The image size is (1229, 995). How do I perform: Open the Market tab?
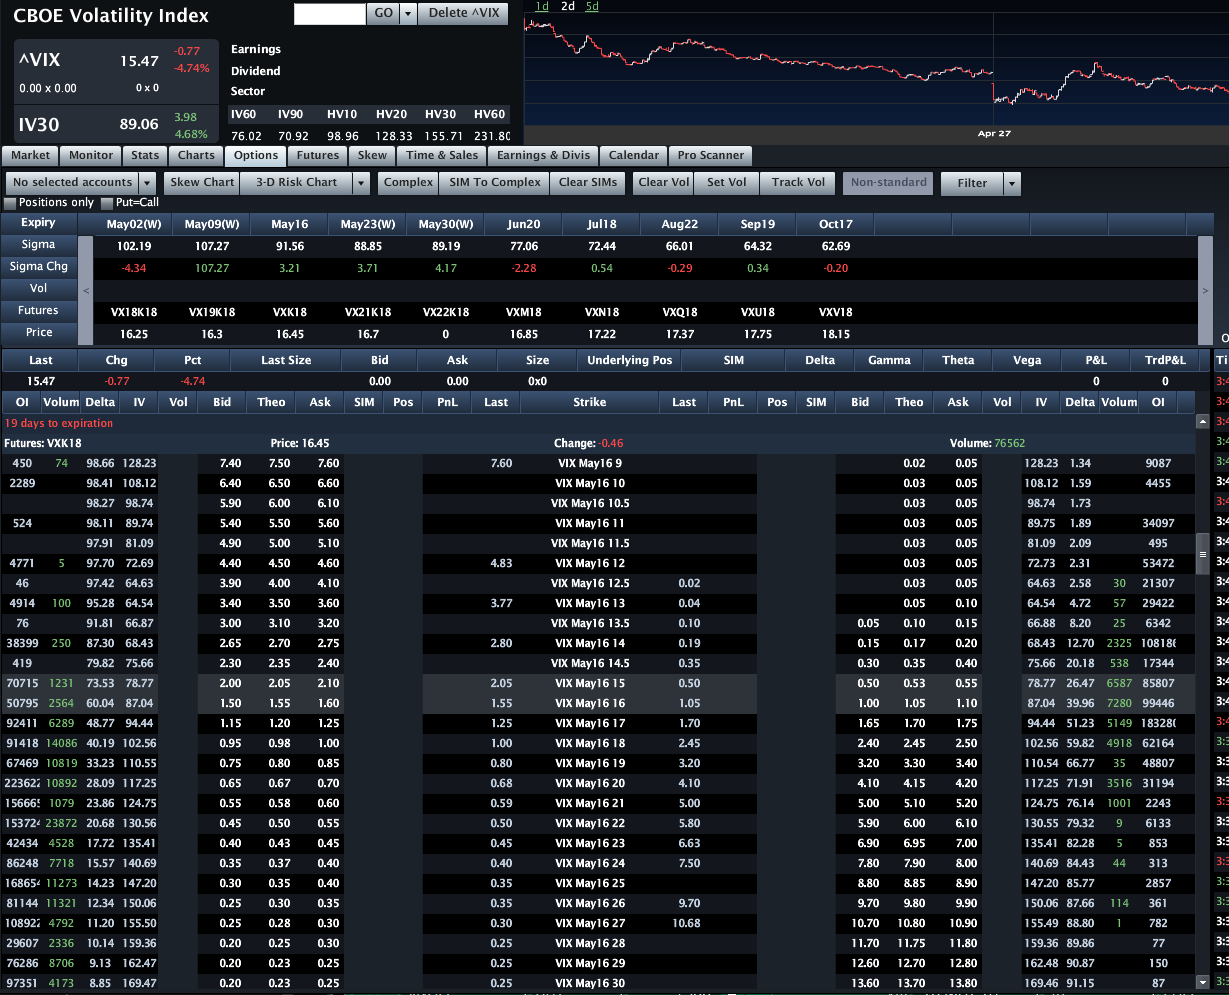30,156
